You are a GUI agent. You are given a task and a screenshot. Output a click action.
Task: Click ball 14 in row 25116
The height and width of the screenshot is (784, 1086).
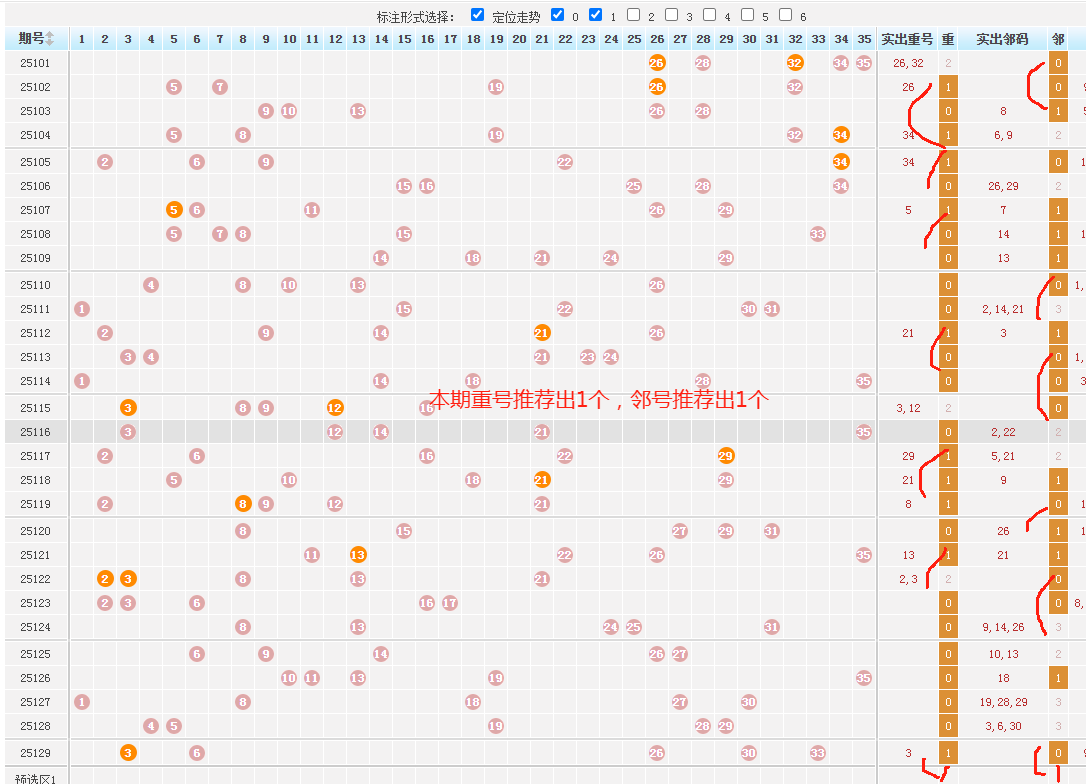coord(381,432)
